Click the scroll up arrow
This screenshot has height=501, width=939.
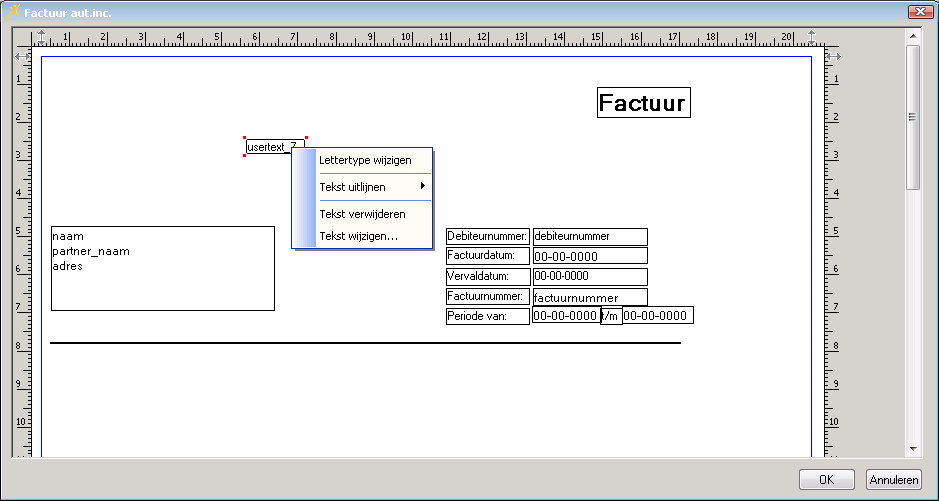(912, 36)
